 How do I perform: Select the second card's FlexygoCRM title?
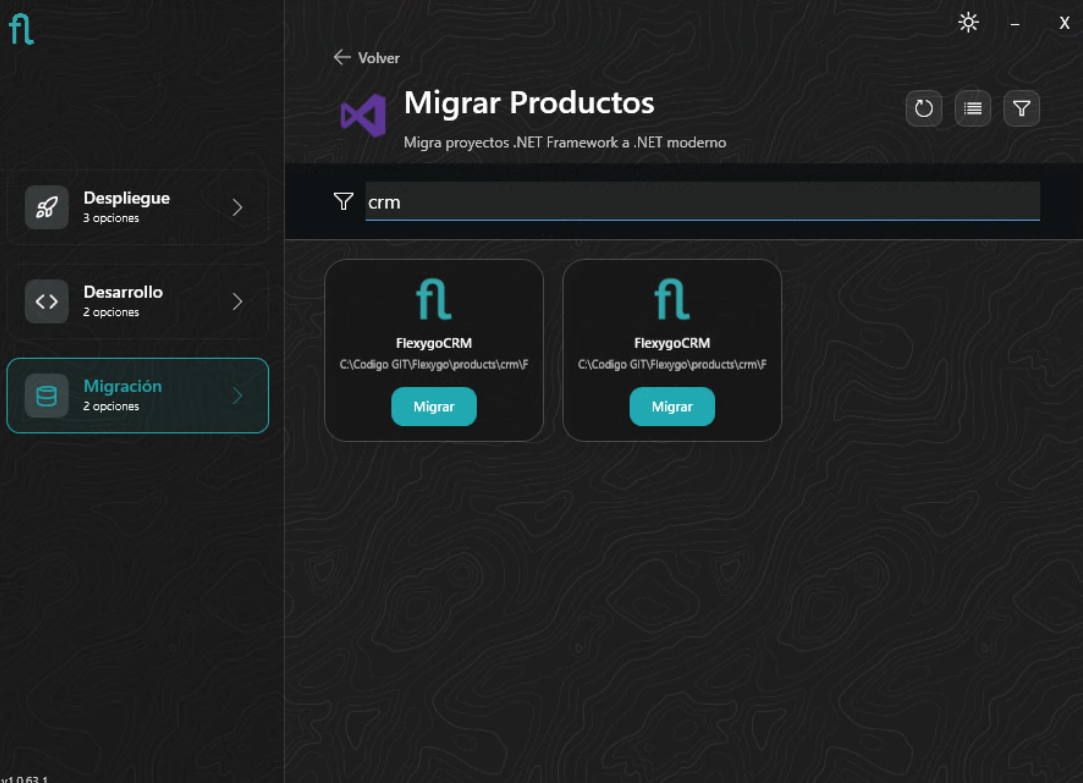672,343
